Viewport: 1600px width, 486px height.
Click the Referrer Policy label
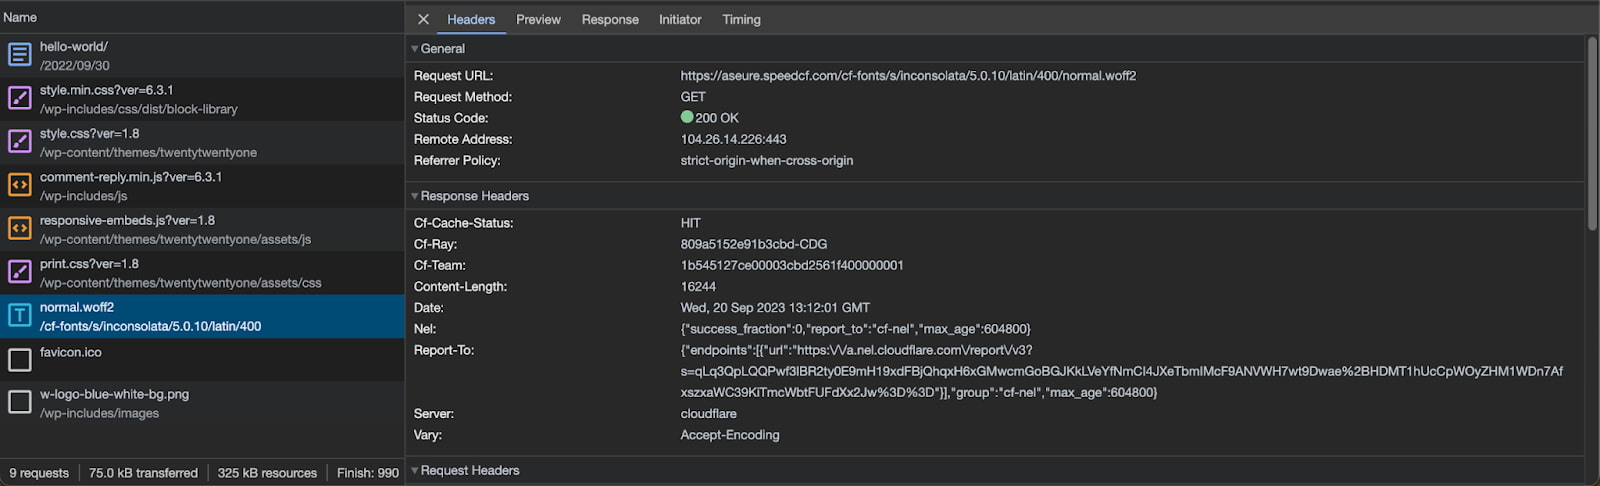(457, 160)
